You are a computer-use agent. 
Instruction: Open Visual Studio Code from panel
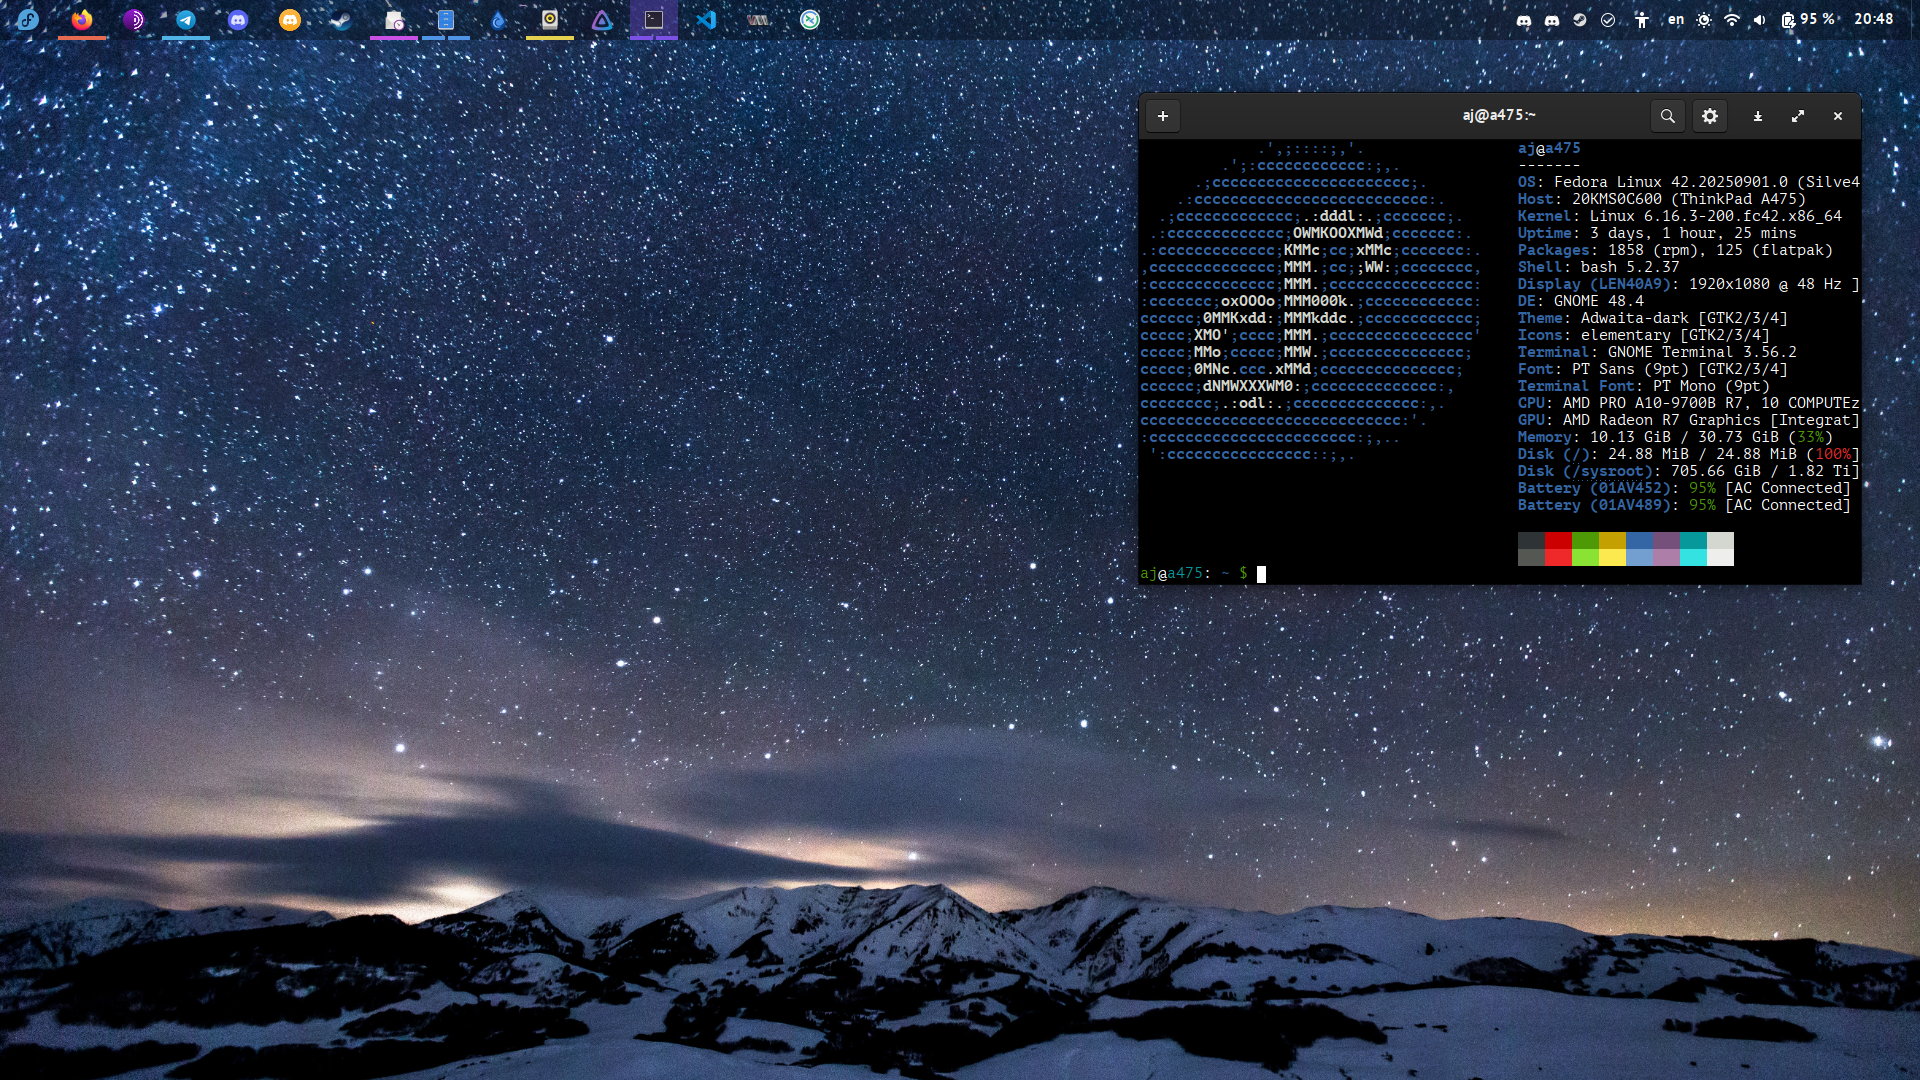tap(706, 19)
